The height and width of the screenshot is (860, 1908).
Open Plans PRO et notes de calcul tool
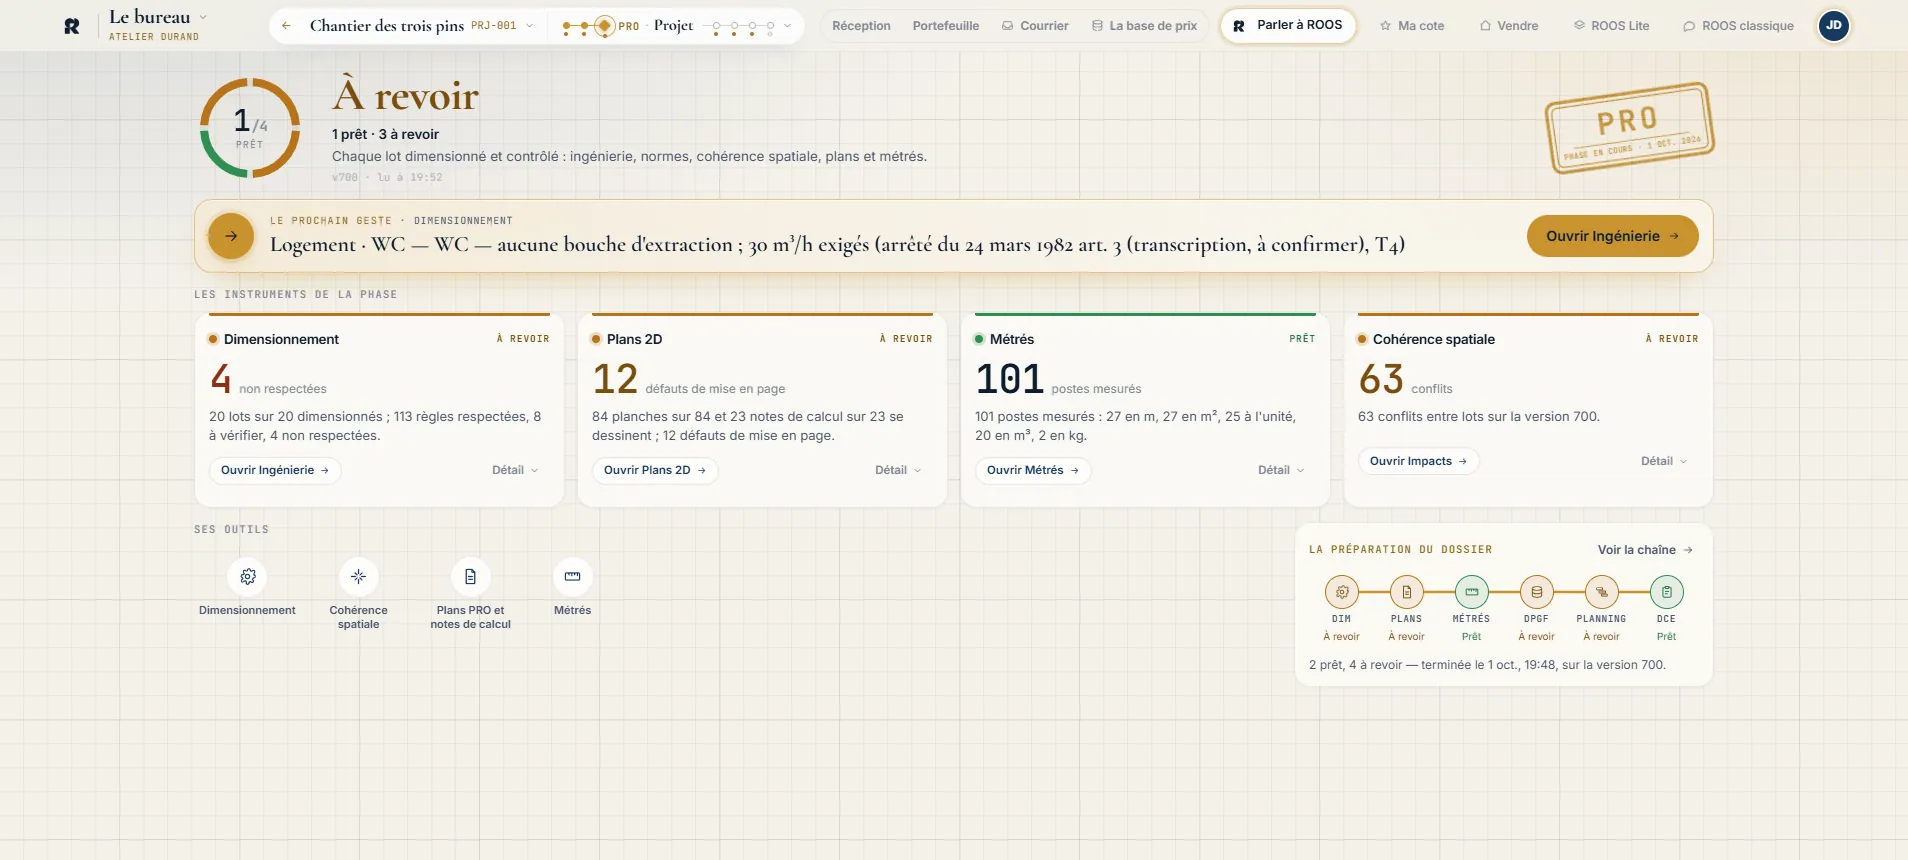point(470,576)
